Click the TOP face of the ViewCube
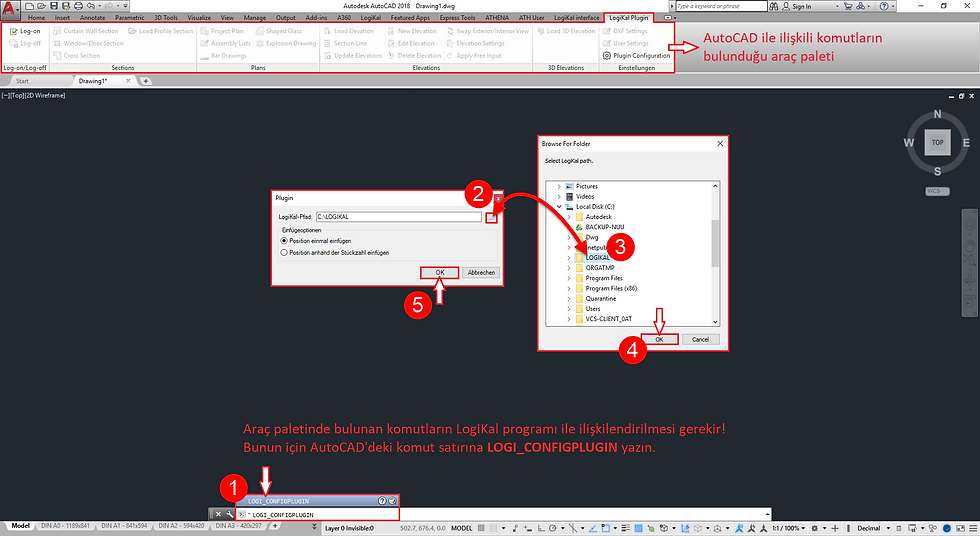The height and width of the screenshot is (536, 980). coord(938,142)
